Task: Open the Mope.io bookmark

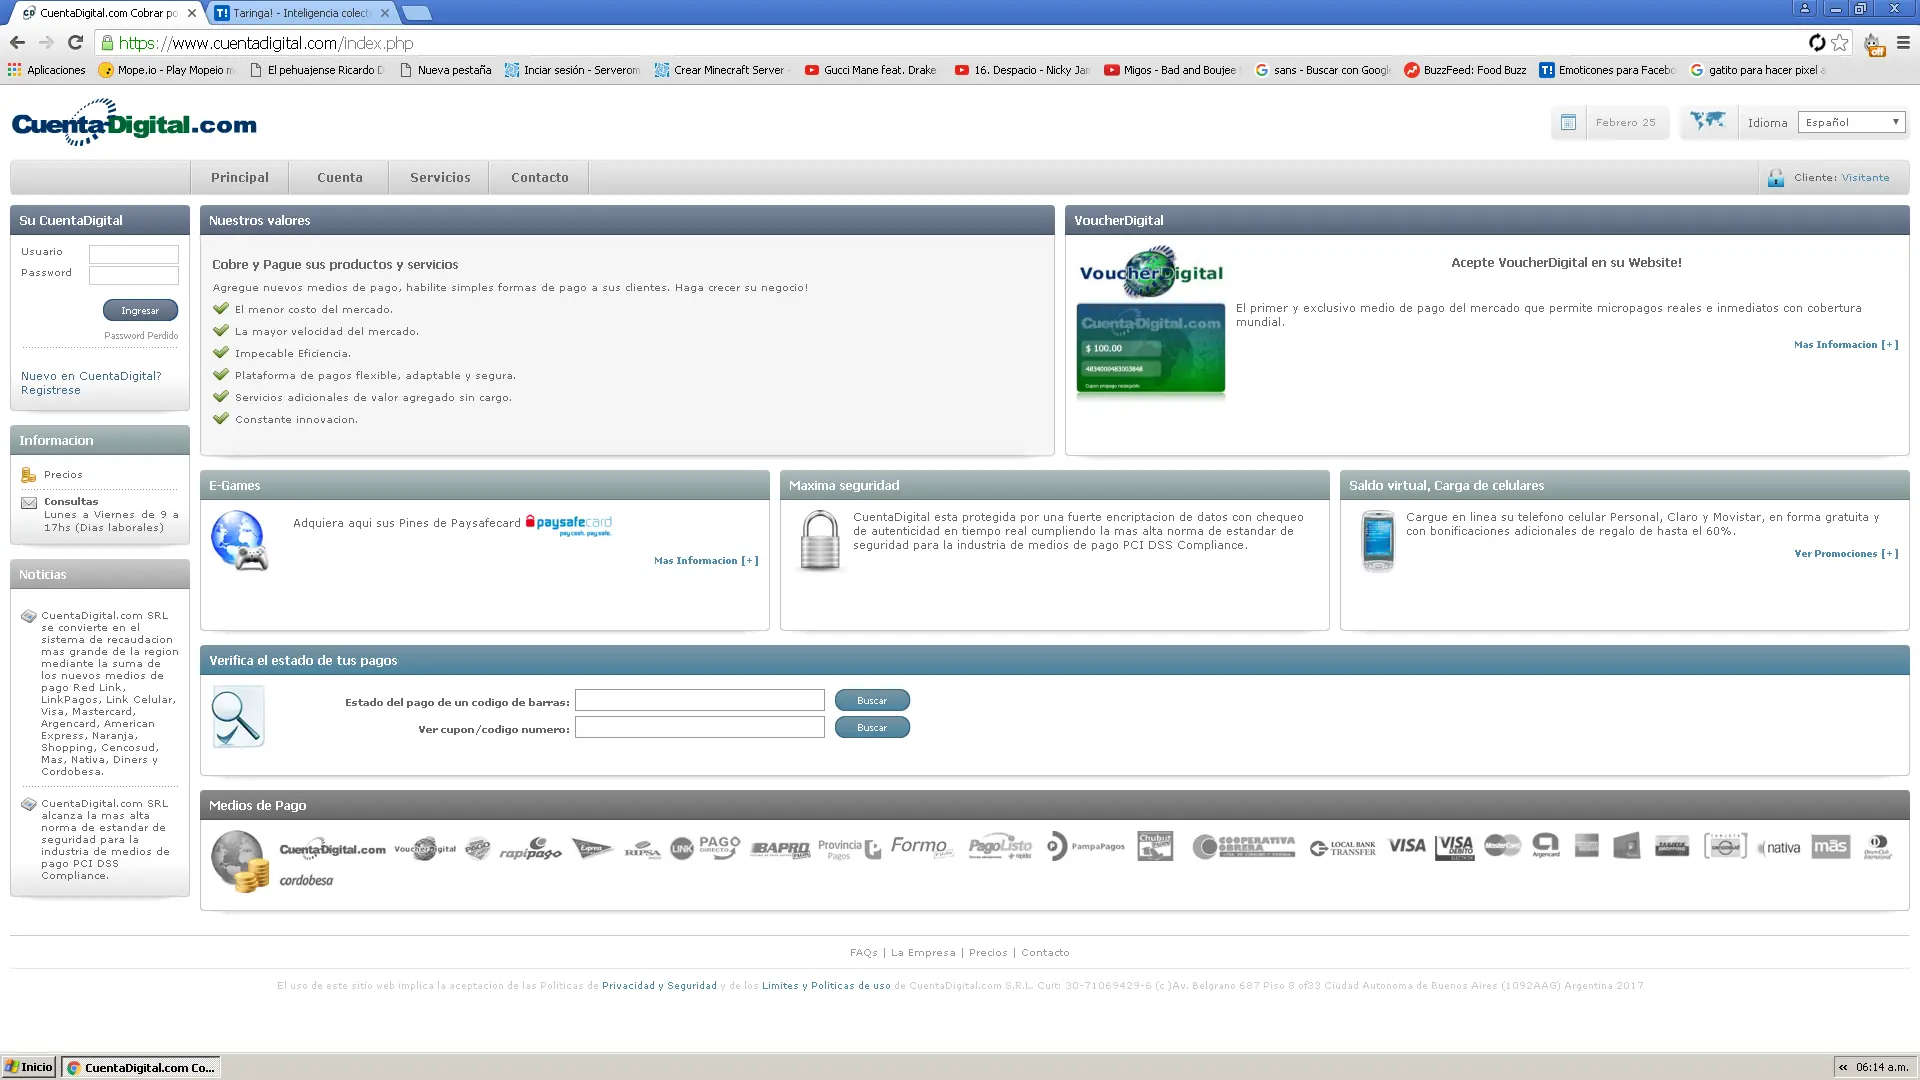Action: point(166,70)
